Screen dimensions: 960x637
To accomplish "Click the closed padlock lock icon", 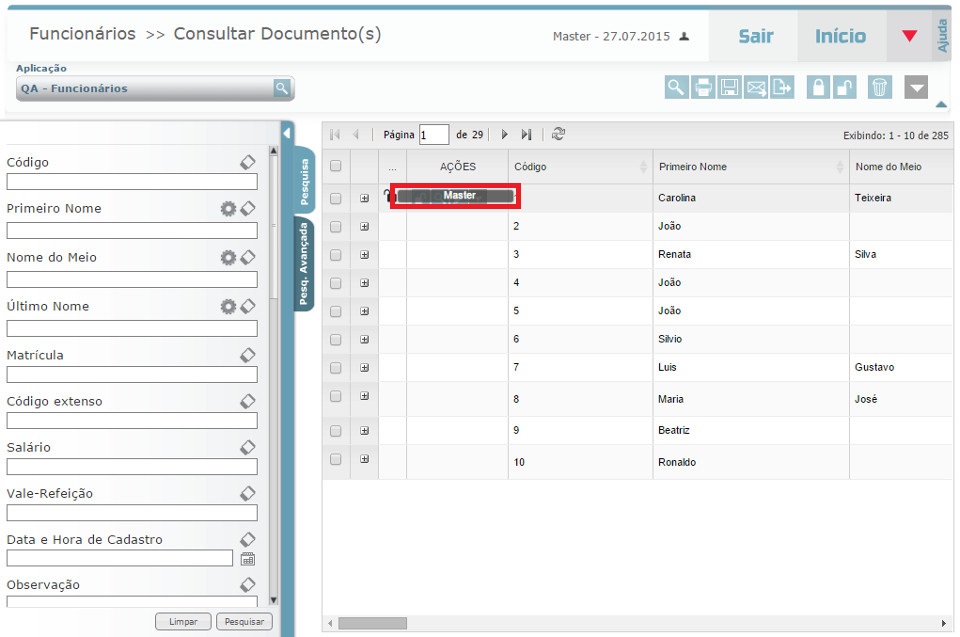I will point(818,87).
